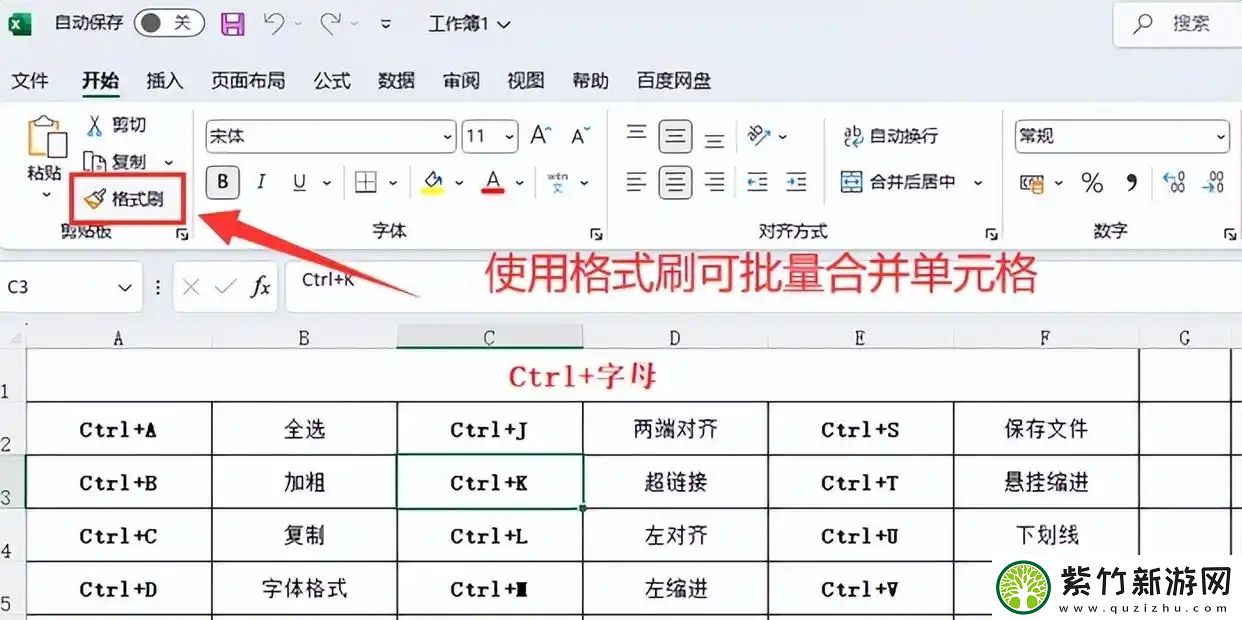The height and width of the screenshot is (620, 1242).
Task: Apply top vertical alignment
Action: point(637,135)
